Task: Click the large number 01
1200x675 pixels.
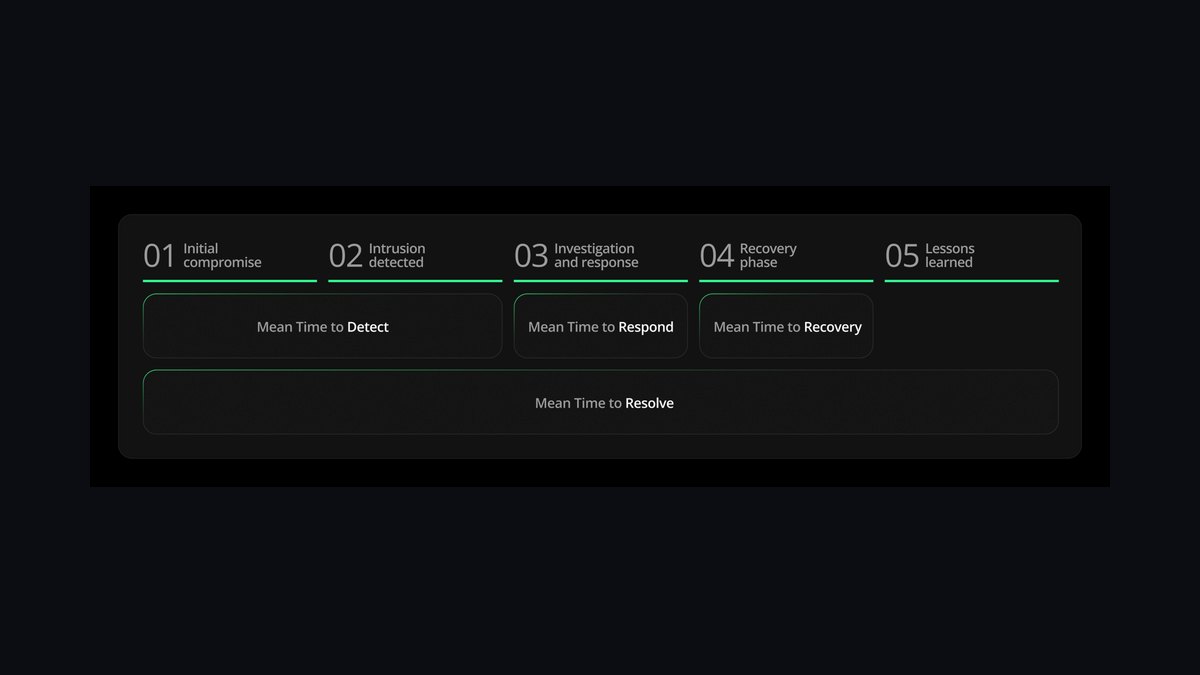Action: pos(159,257)
